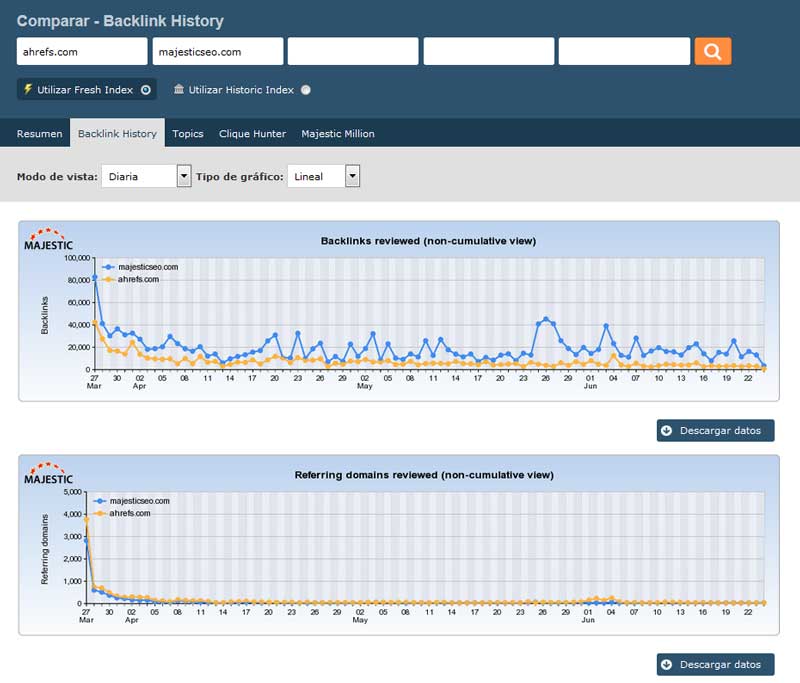Click the download arrow icon below the domains chart
This screenshot has width=800, height=683.
point(665,664)
